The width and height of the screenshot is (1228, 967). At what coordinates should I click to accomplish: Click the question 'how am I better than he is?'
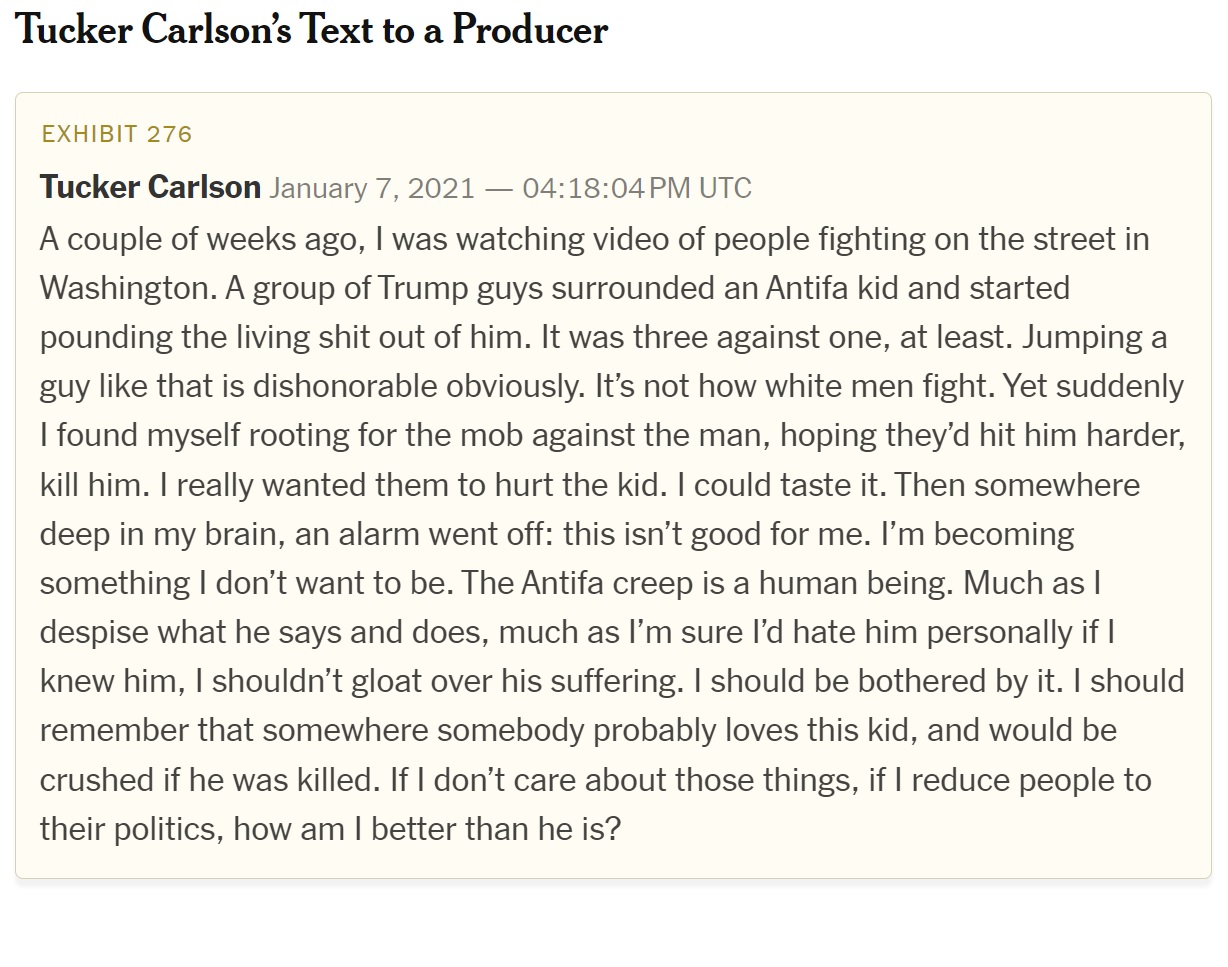pos(427,827)
